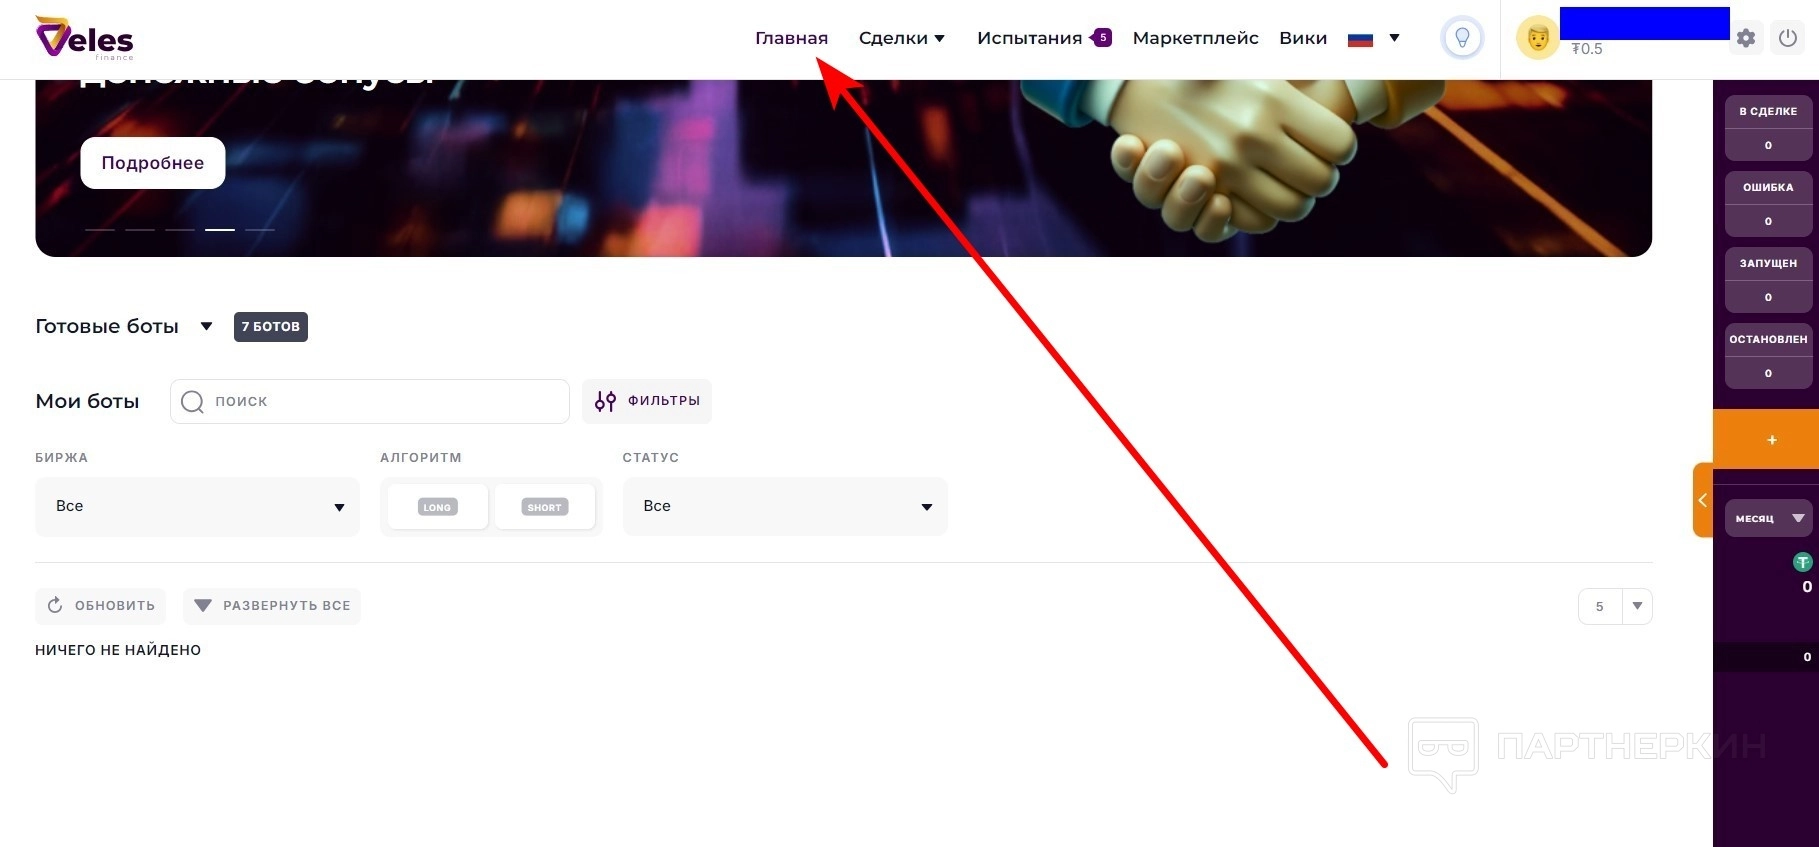
Task: Click the Запущен status counter
Action: tap(1768, 280)
